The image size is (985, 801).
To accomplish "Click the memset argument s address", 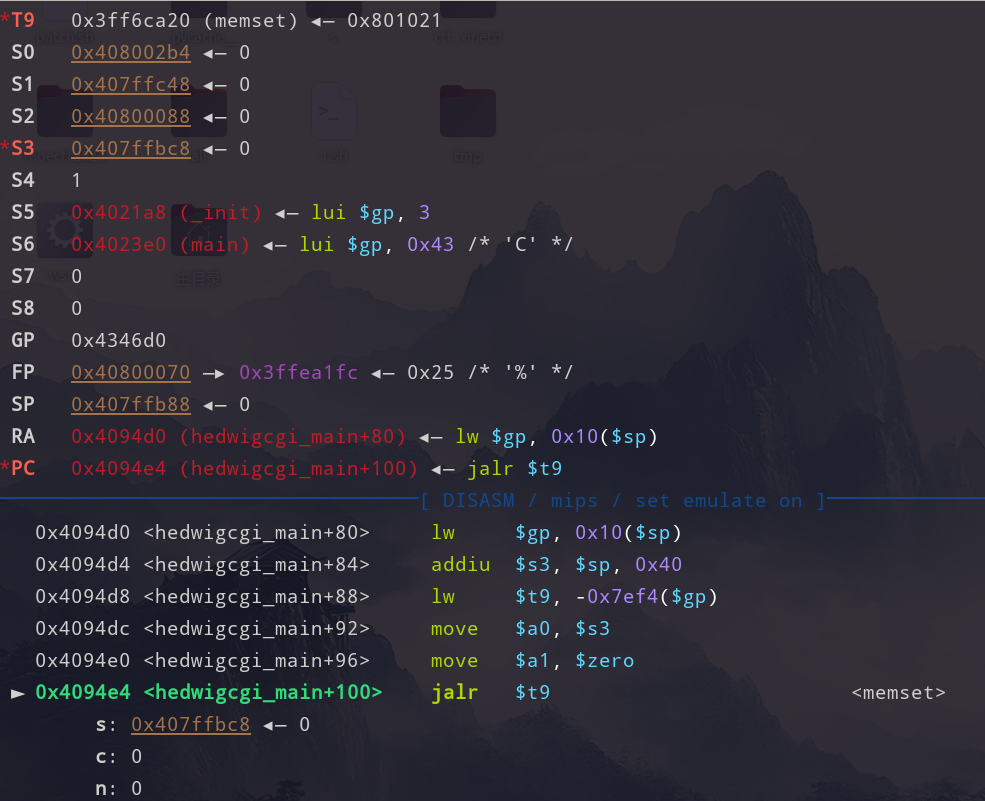I will pyautogui.click(x=190, y=724).
